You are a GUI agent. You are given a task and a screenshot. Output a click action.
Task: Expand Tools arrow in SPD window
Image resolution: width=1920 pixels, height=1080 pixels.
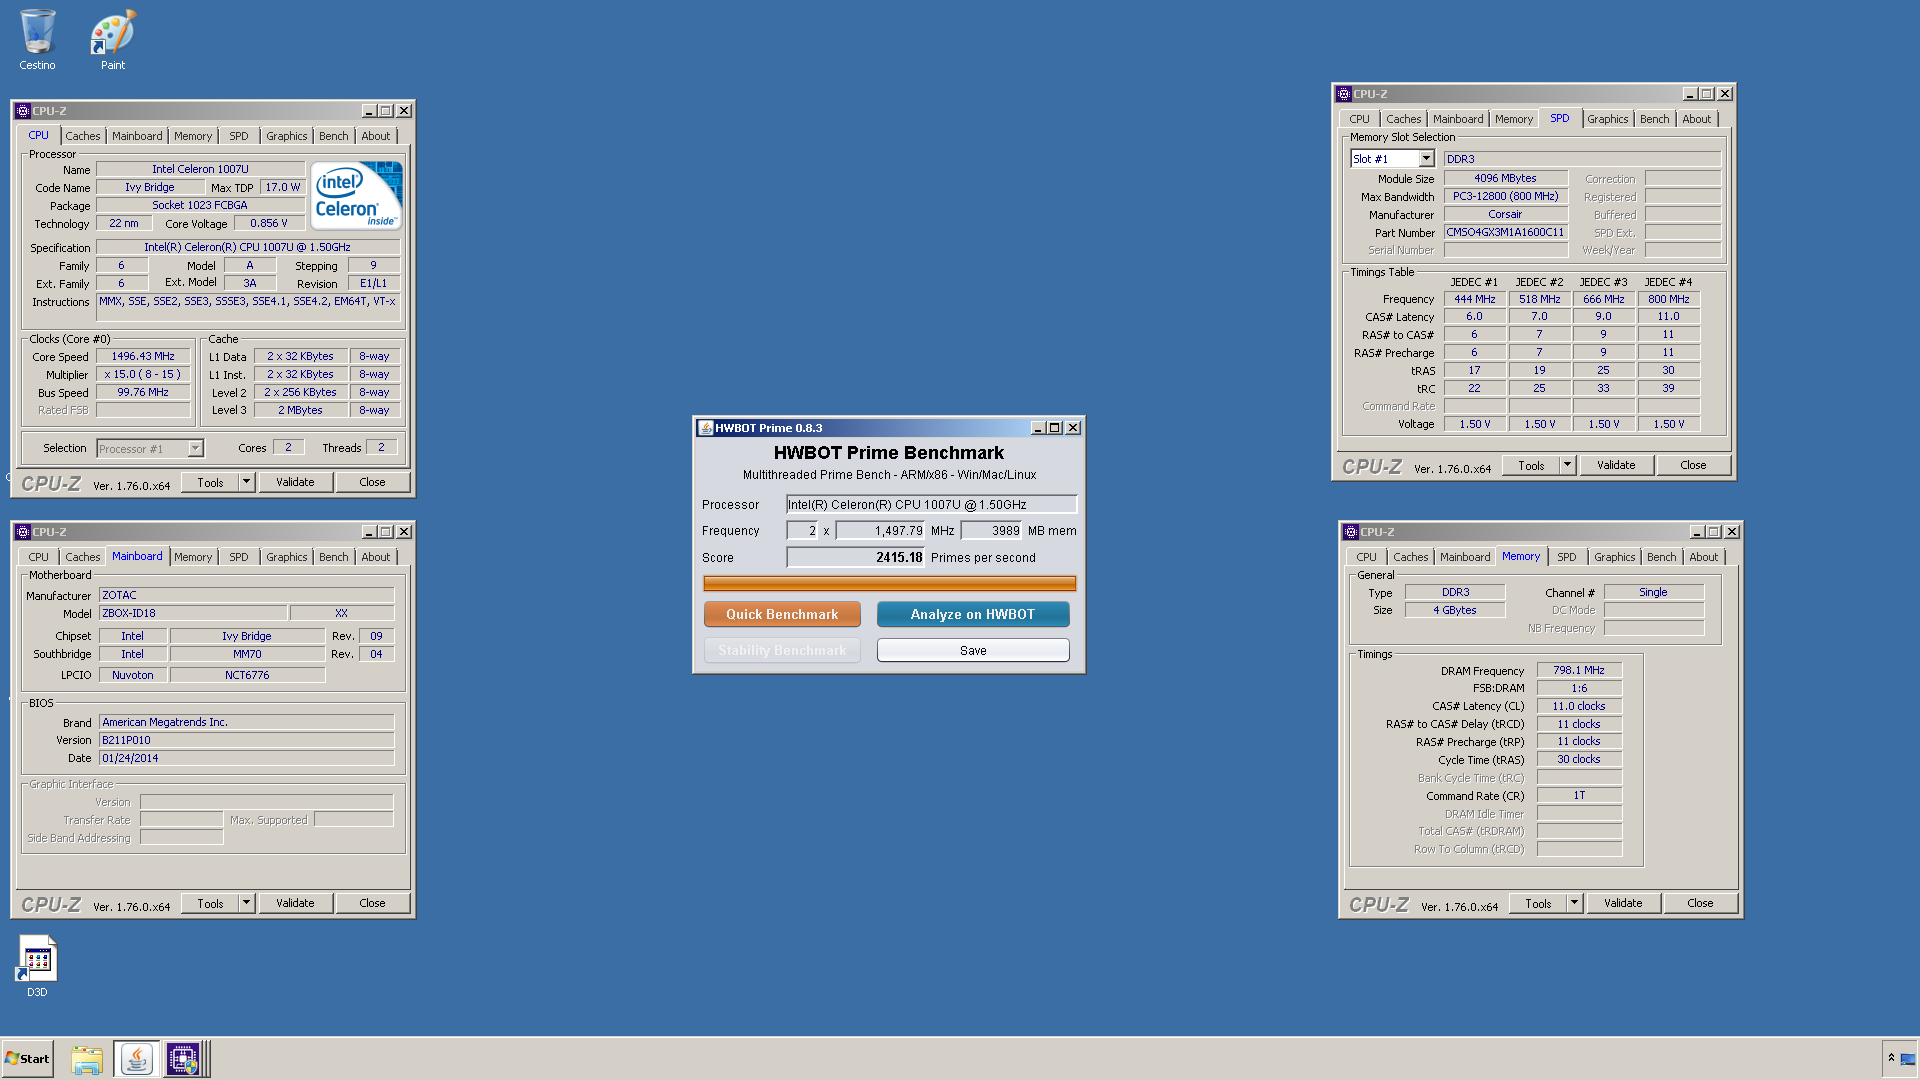1567,465
